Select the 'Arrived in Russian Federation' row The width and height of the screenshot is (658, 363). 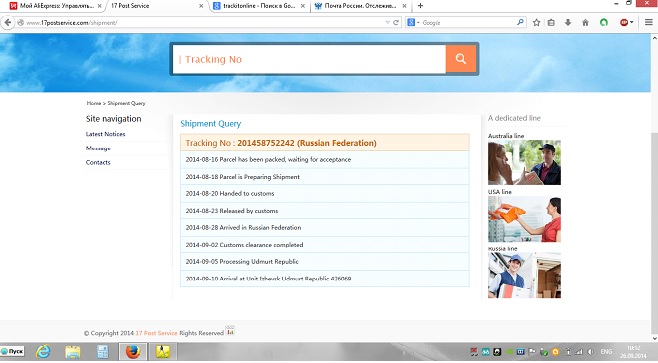(x=324, y=227)
